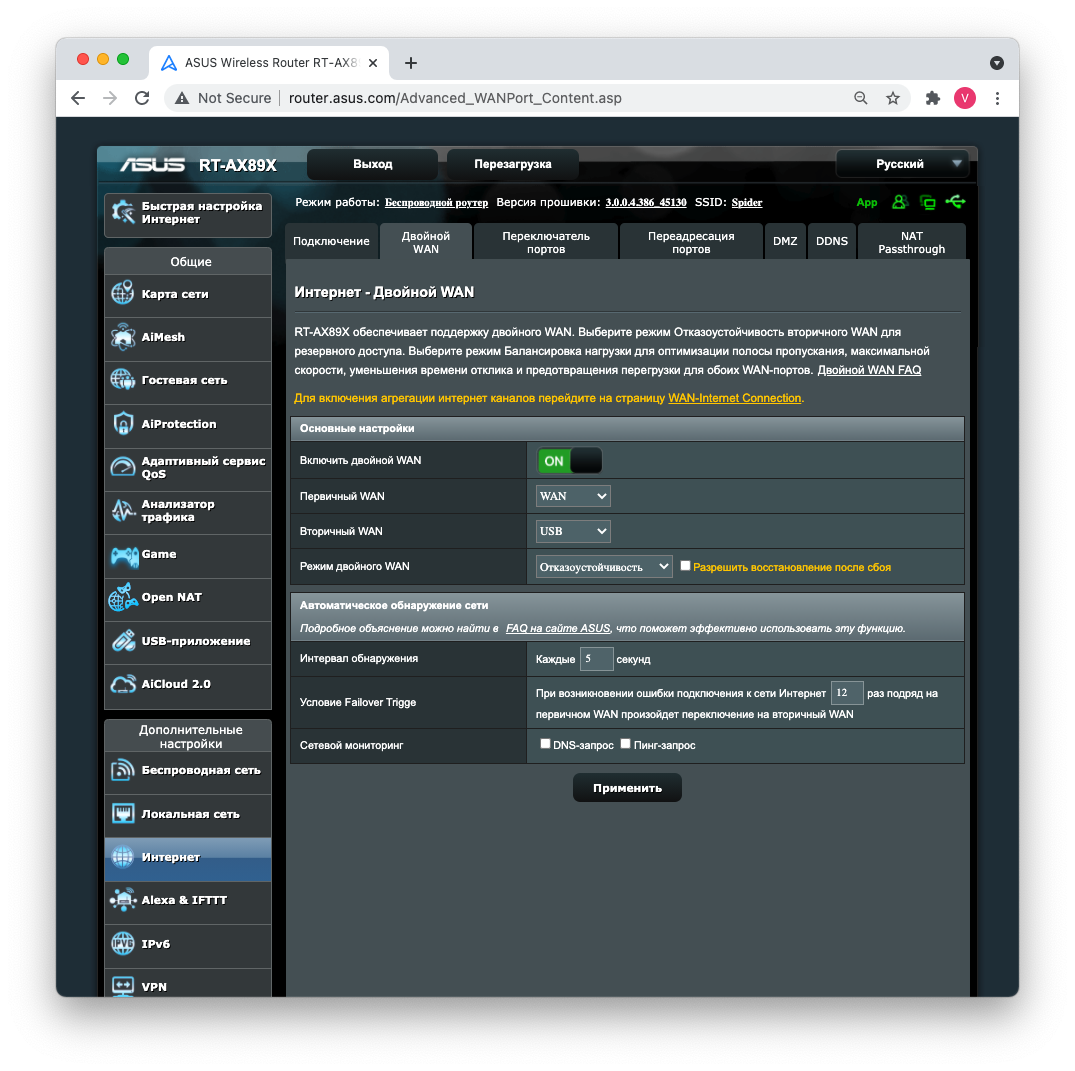Click the firmware version 3.0.0.4.386_45130 link
This screenshot has height=1071, width=1075.
pos(646,202)
